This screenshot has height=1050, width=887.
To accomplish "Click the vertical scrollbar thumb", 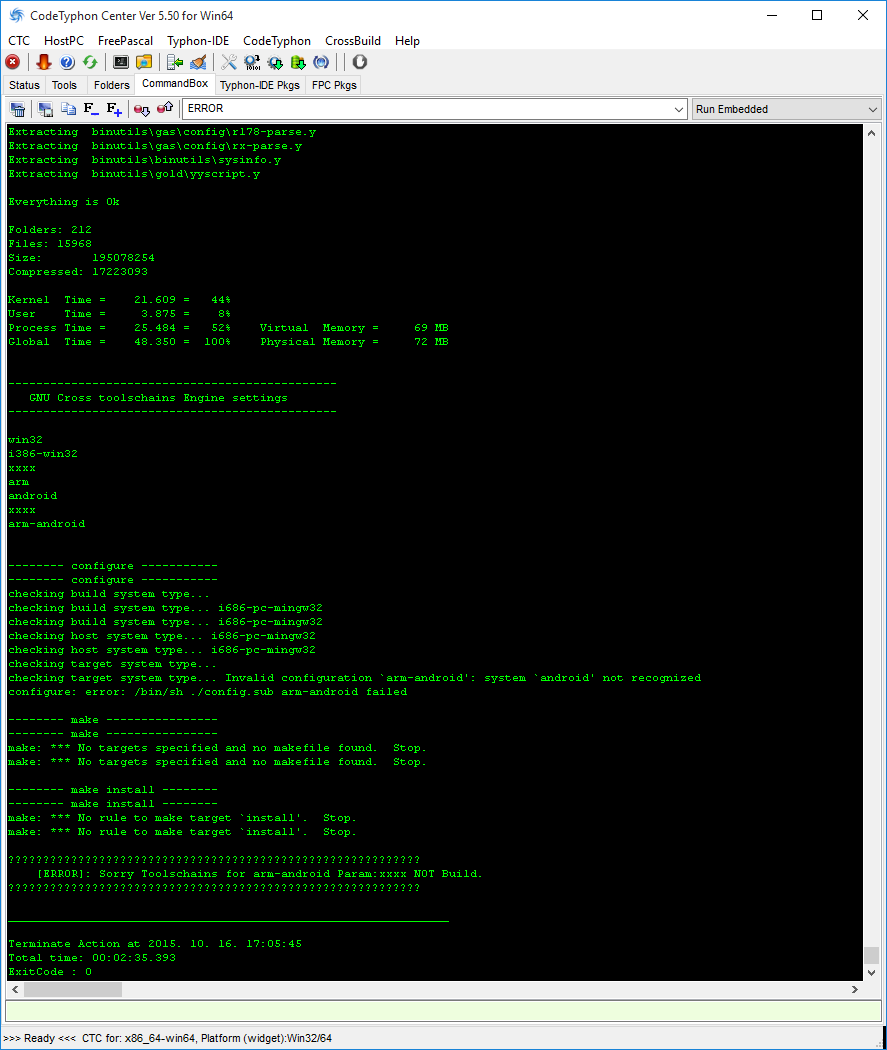I will pos(871,954).
